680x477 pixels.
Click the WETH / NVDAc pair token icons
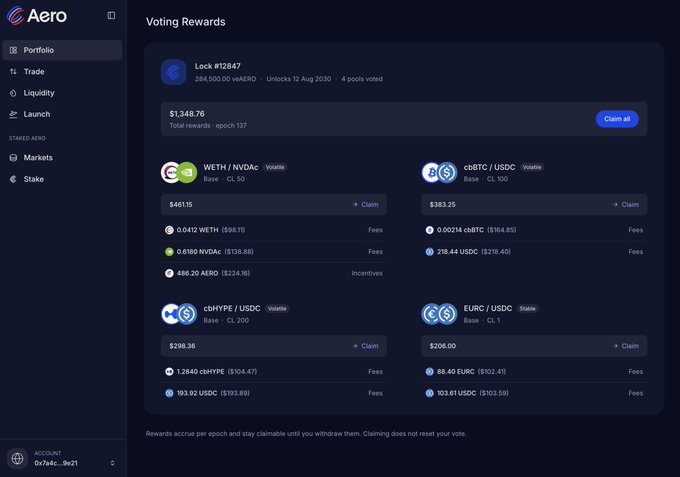pyautogui.click(x=179, y=173)
